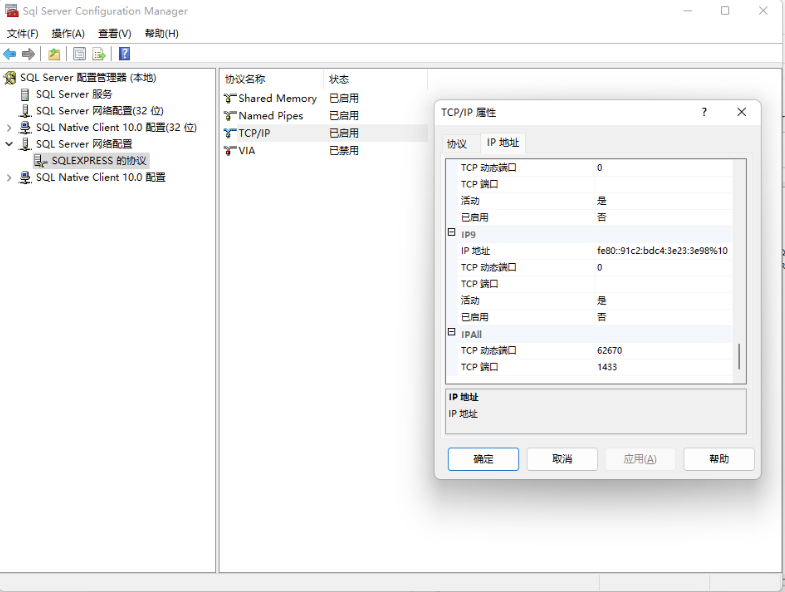Click the app icon in title bar

click(11, 11)
